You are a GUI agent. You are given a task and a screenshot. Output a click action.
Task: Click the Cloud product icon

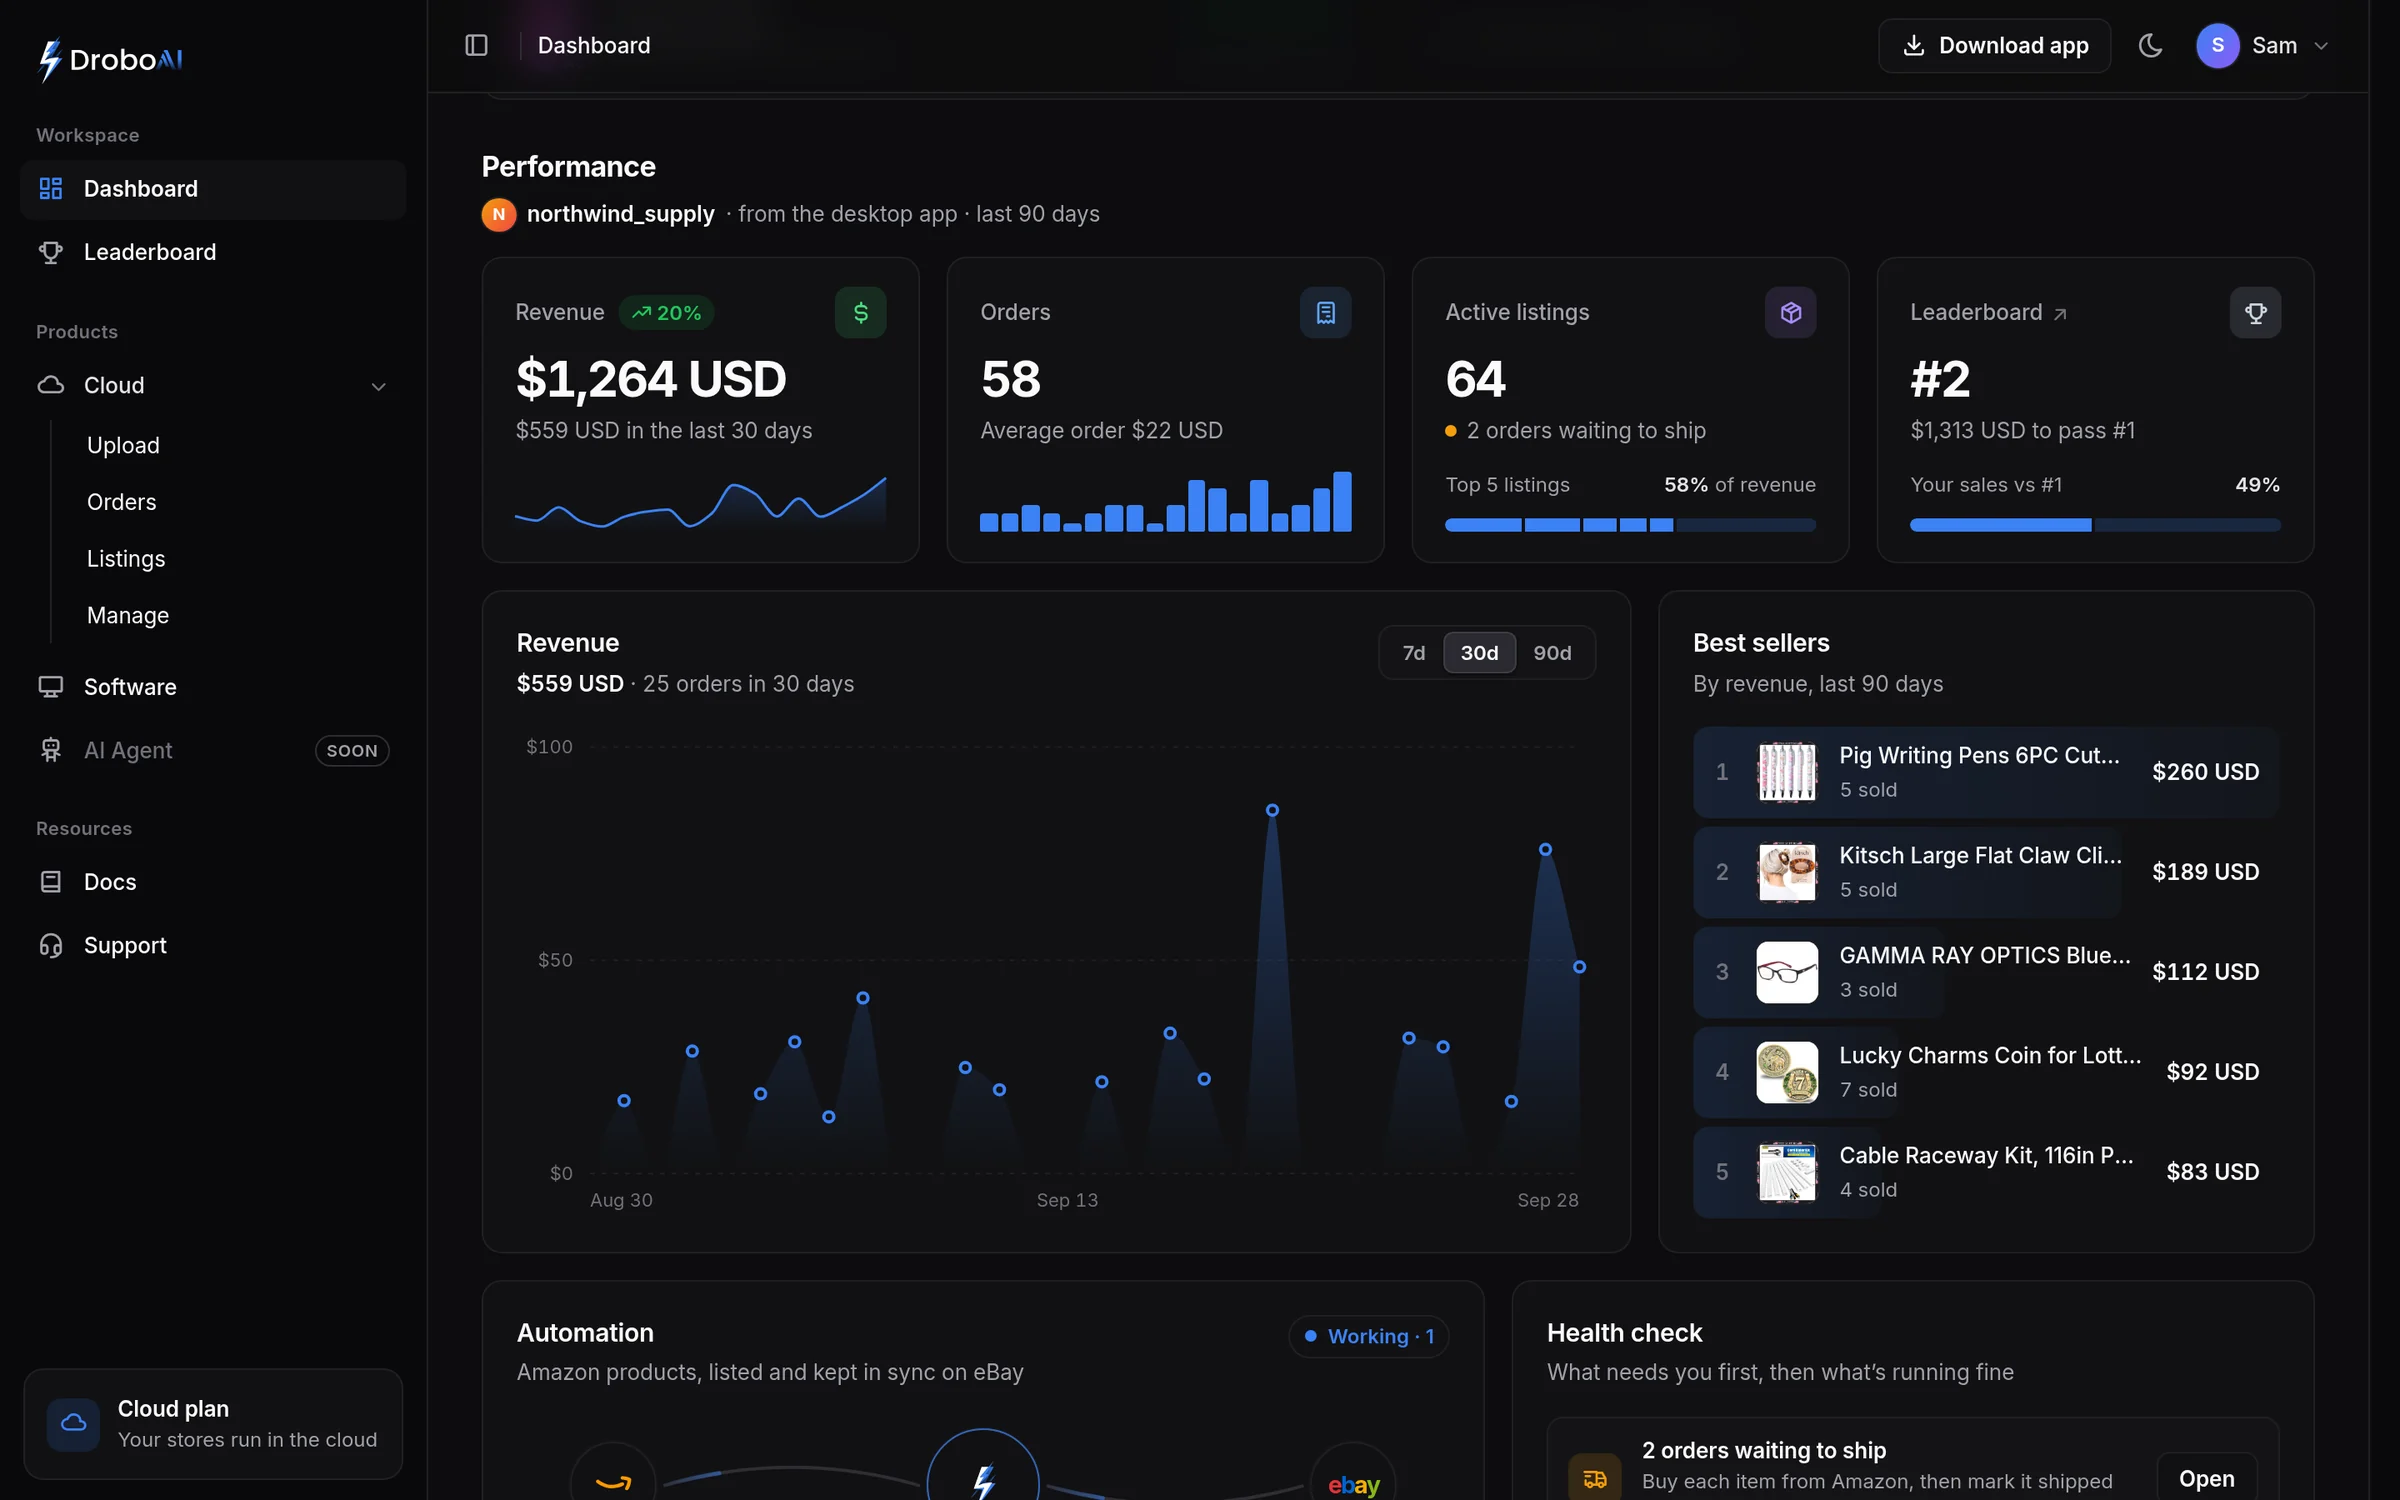click(x=50, y=385)
